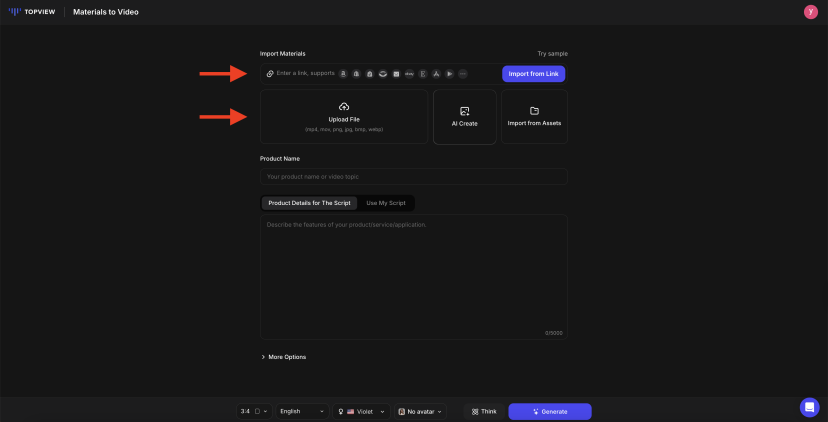Select Product Details for The Script tab
828x422 pixels.
tap(308, 203)
